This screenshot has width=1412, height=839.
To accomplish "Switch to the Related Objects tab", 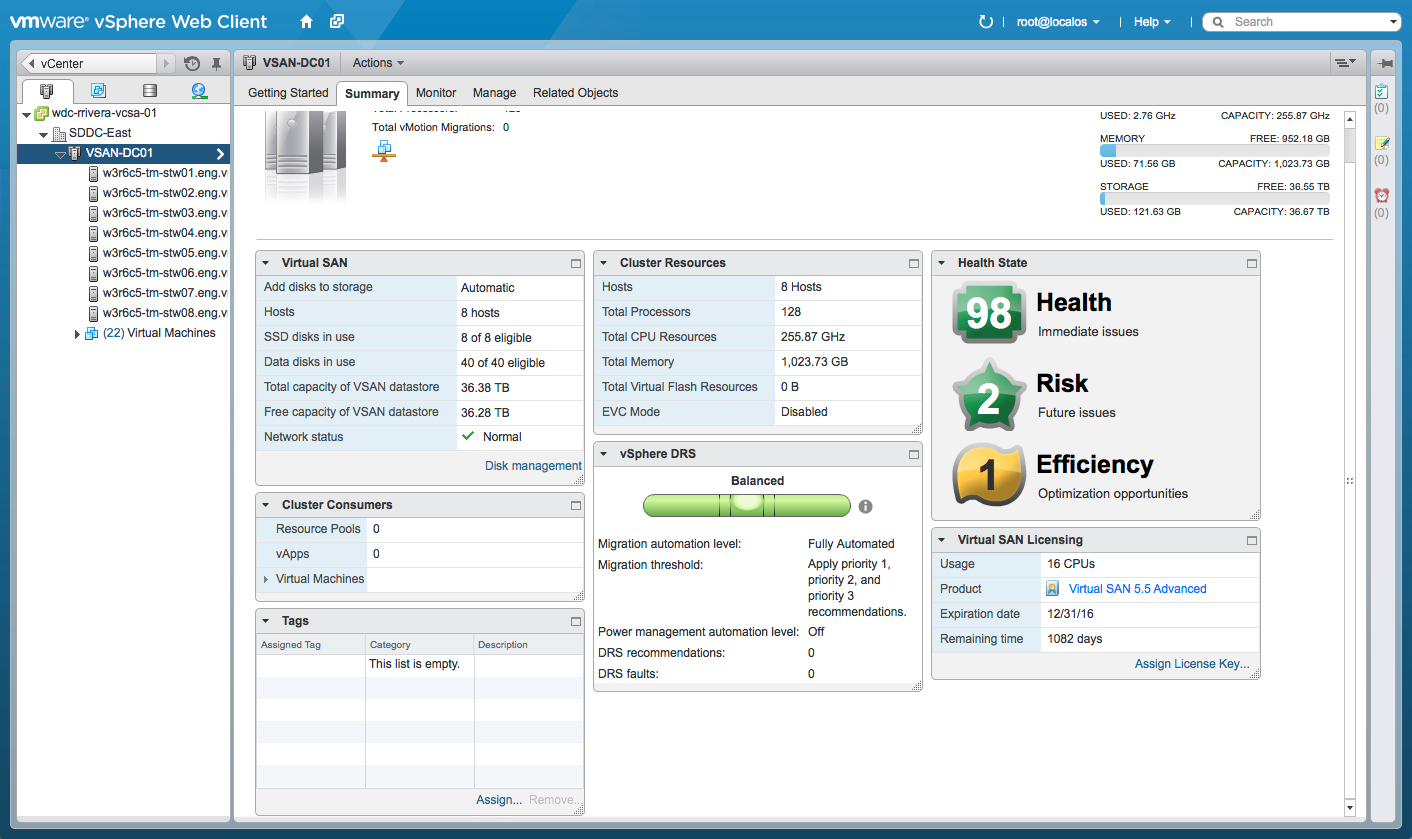I will point(575,93).
